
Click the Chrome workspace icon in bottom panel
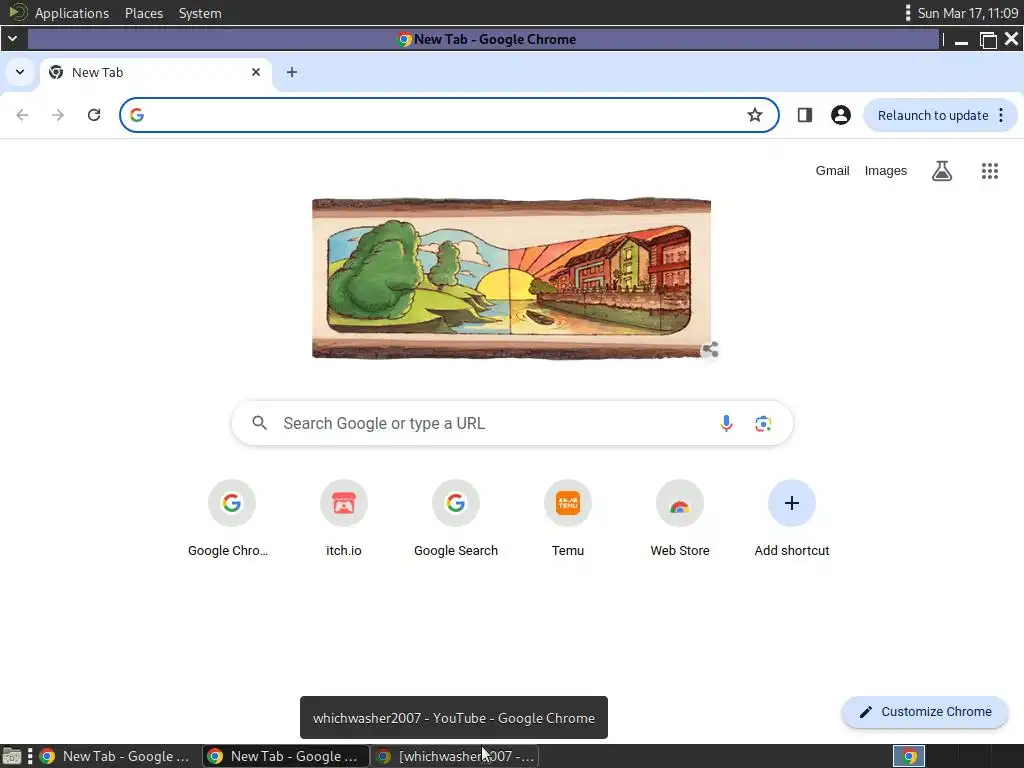(909, 756)
